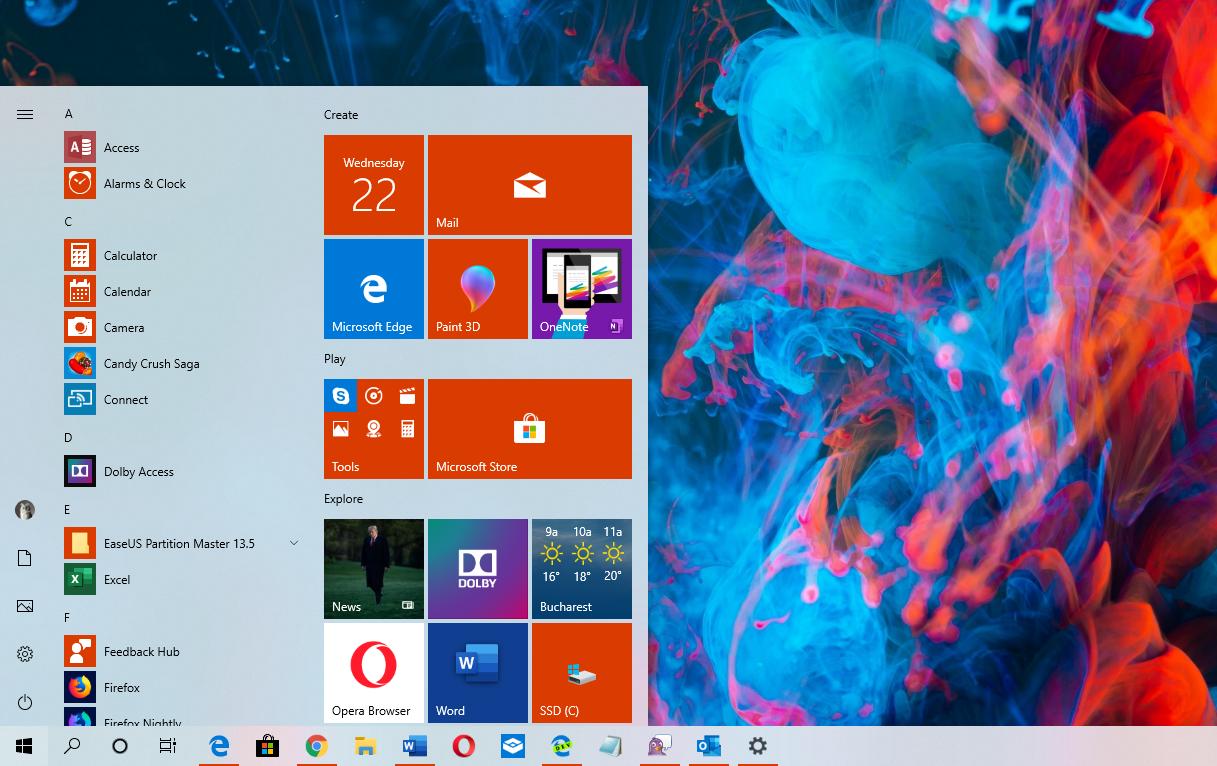Jump to letters via the A header
1217x766 pixels.
point(69,114)
